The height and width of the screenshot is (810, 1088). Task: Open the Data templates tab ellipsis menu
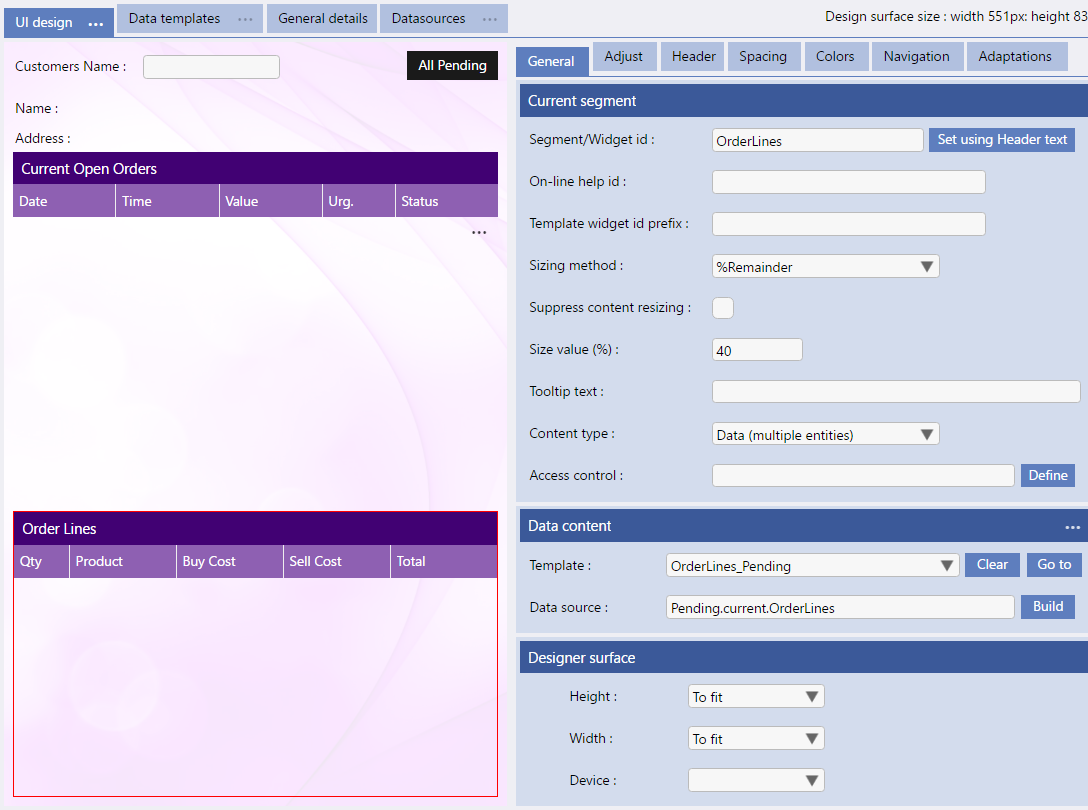246,19
